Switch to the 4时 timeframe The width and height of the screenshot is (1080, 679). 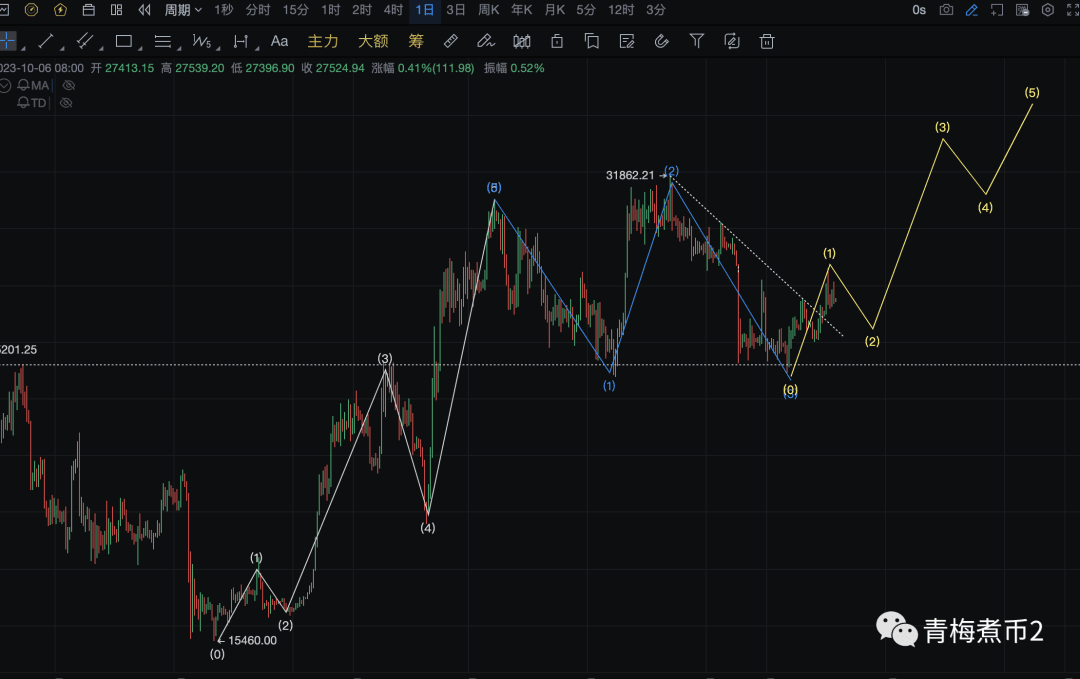393,10
